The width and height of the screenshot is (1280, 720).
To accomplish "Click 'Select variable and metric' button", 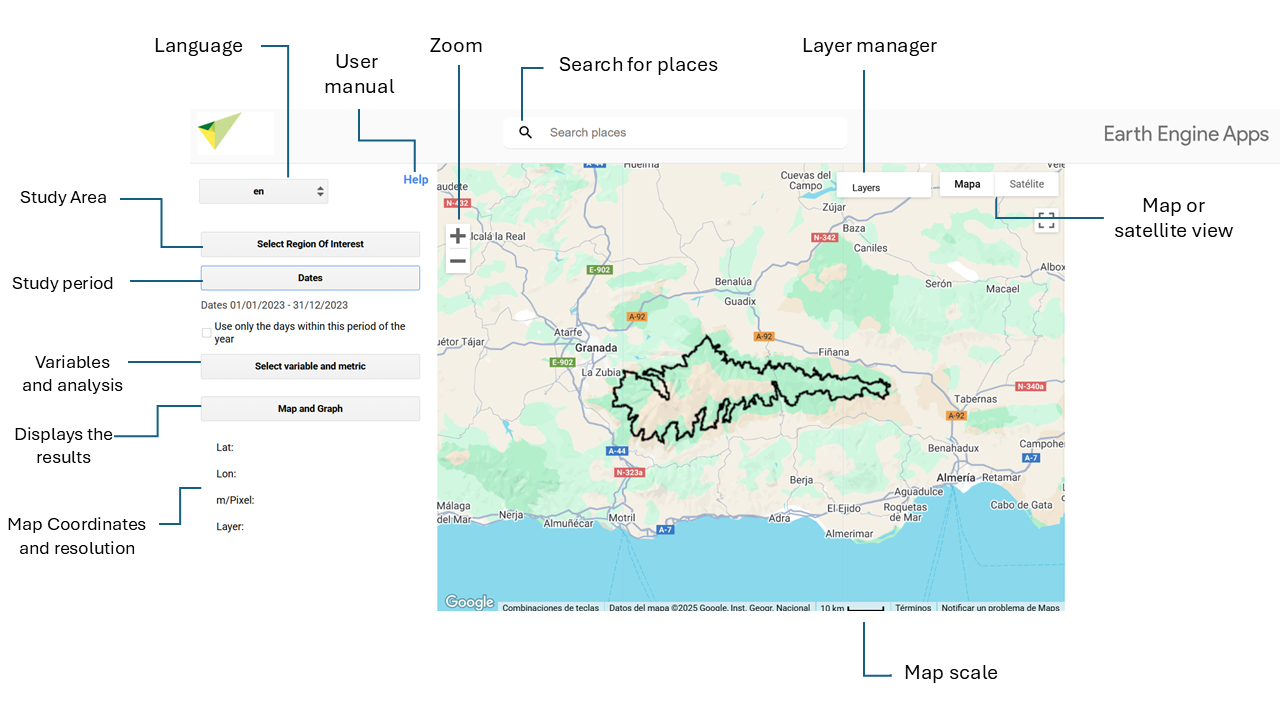I will point(310,366).
